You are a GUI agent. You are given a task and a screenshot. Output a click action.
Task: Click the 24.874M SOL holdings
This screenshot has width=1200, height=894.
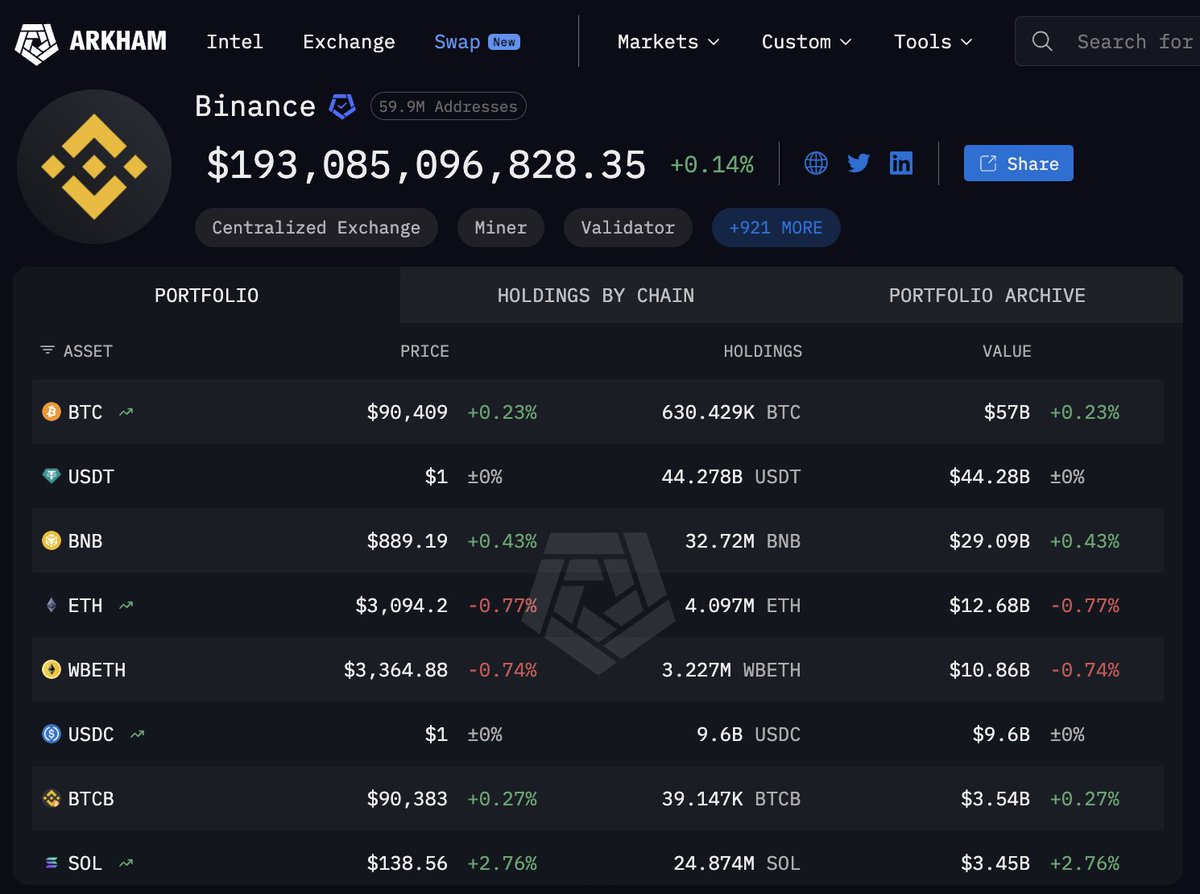(737, 863)
